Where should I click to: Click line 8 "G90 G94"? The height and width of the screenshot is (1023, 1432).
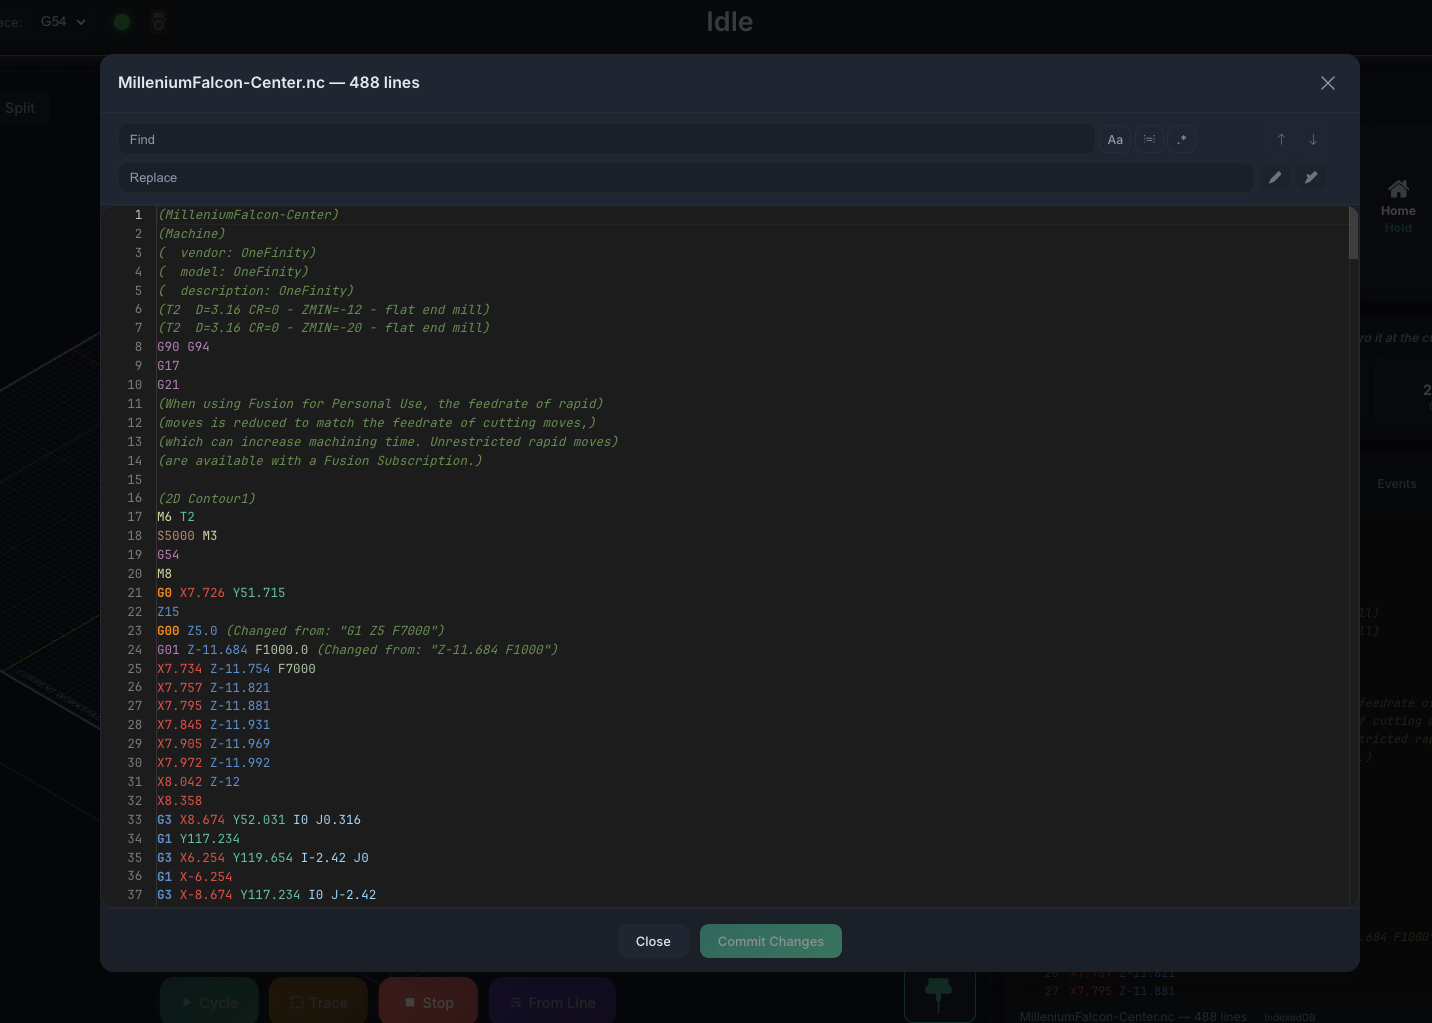point(183,347)
